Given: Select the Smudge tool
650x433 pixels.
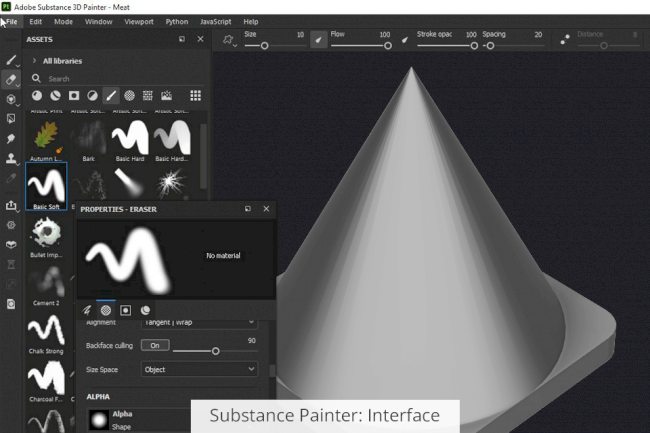Looking at the screenshot, I should click(11, 138).
